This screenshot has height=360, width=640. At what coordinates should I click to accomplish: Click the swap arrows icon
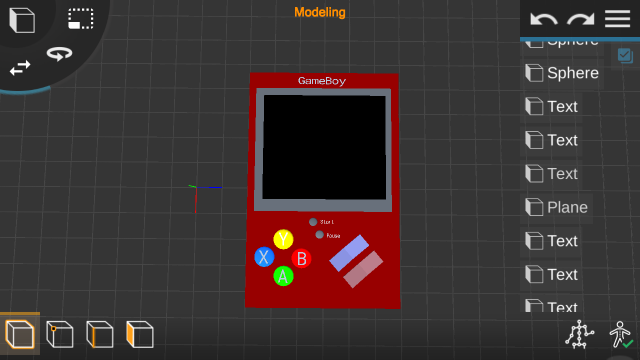20,68
